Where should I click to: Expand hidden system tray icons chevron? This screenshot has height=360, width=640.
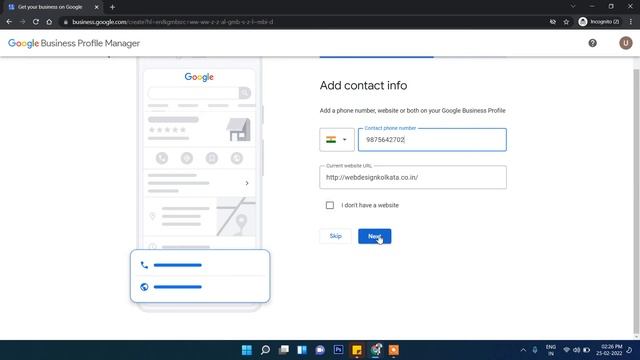(523, 350)
